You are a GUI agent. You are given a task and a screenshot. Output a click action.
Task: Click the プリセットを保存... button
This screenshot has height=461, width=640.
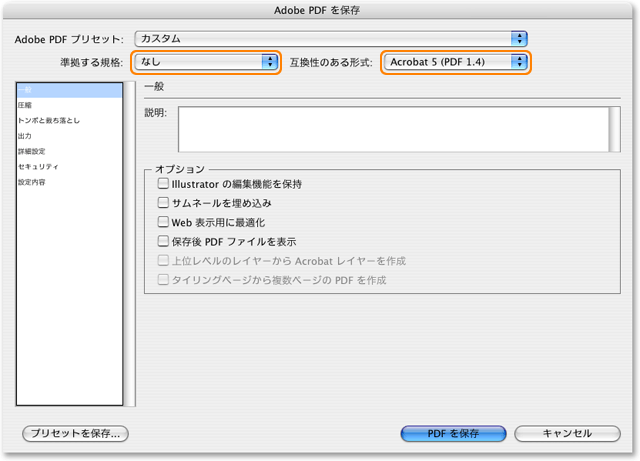76,434
